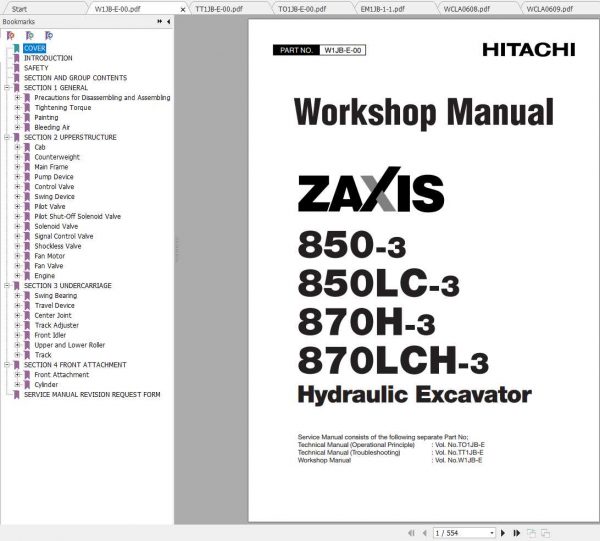
Task: Open the Solenoid Valve bookmark
Action: tap(56, 226)
